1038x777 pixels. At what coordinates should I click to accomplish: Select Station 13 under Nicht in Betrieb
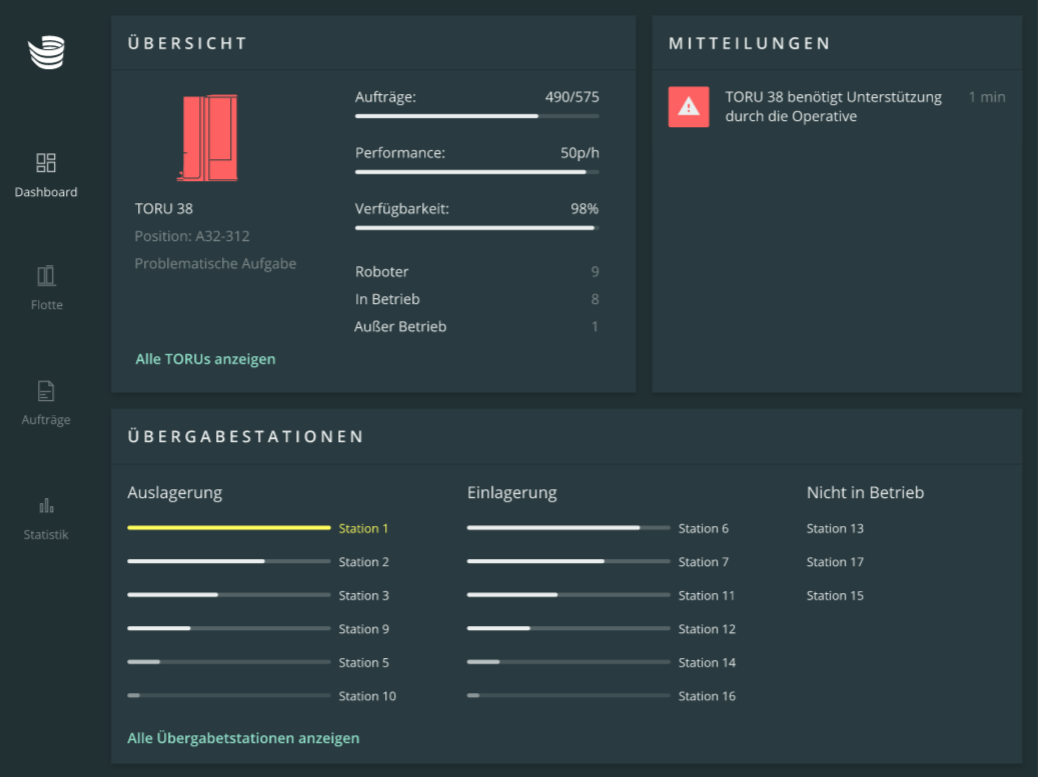click(x=835, y=529)
